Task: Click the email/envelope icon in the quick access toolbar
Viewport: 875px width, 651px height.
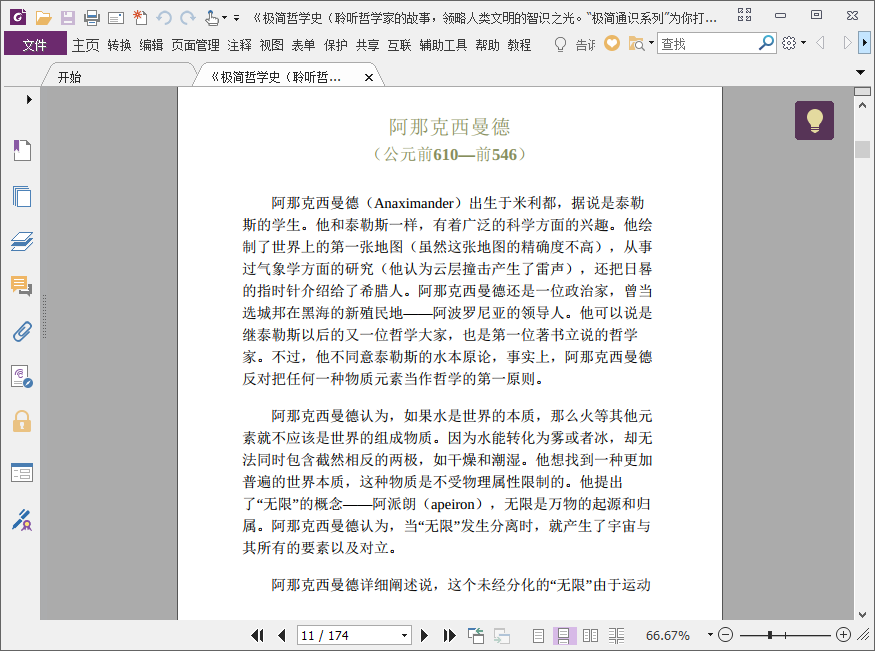Action: coord(116,18)
